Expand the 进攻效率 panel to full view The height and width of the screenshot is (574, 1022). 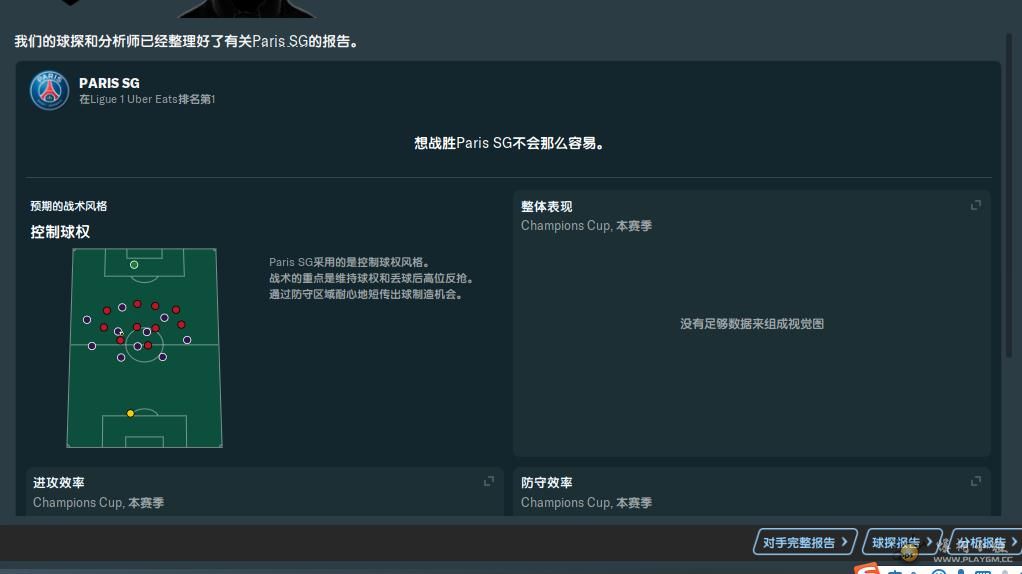489,481
